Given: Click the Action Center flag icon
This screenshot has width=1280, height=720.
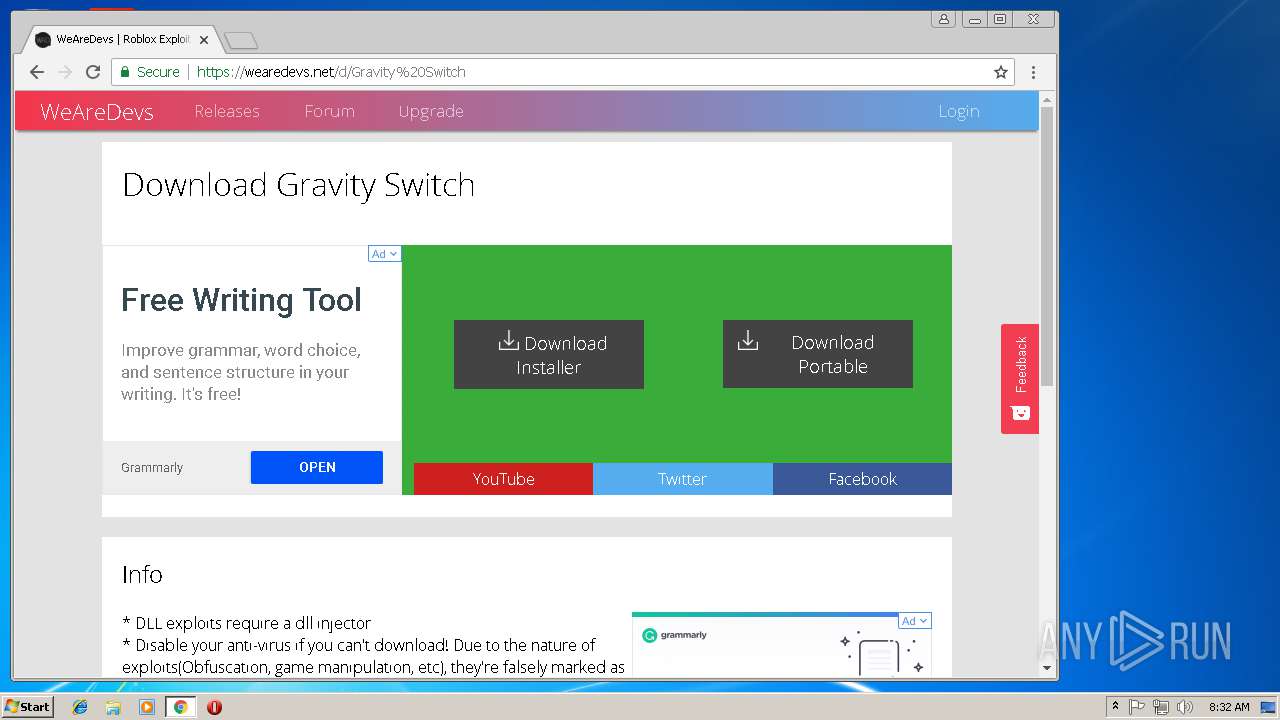Looking at the screenshot, I should tap(1137, 707).
